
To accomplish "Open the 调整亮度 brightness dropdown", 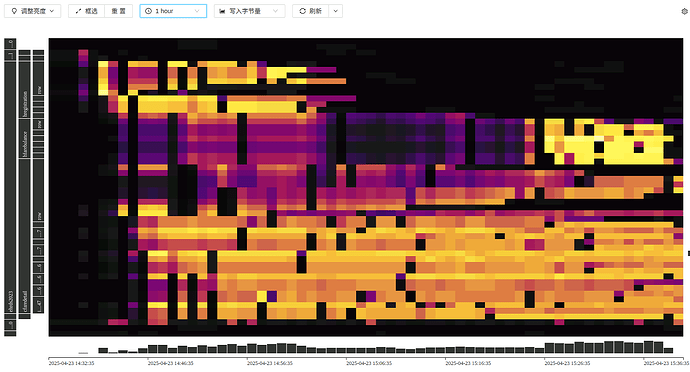I will click(33, 11).
